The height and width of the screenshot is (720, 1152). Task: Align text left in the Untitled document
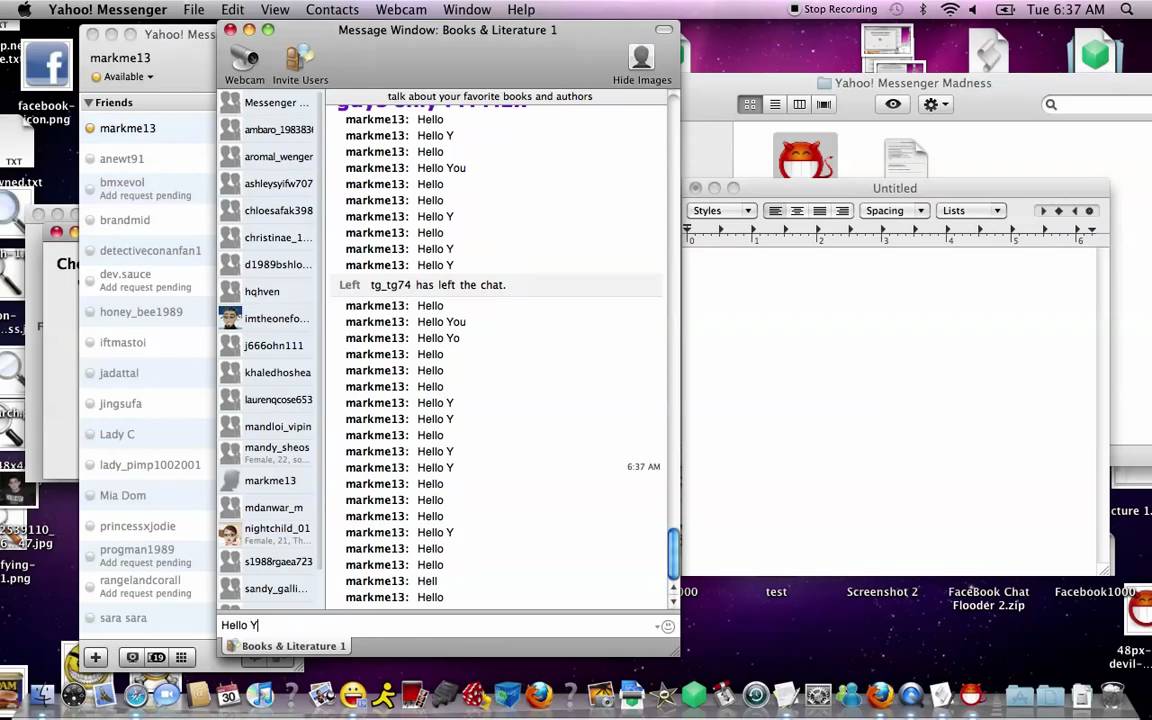tap(774, 211)
